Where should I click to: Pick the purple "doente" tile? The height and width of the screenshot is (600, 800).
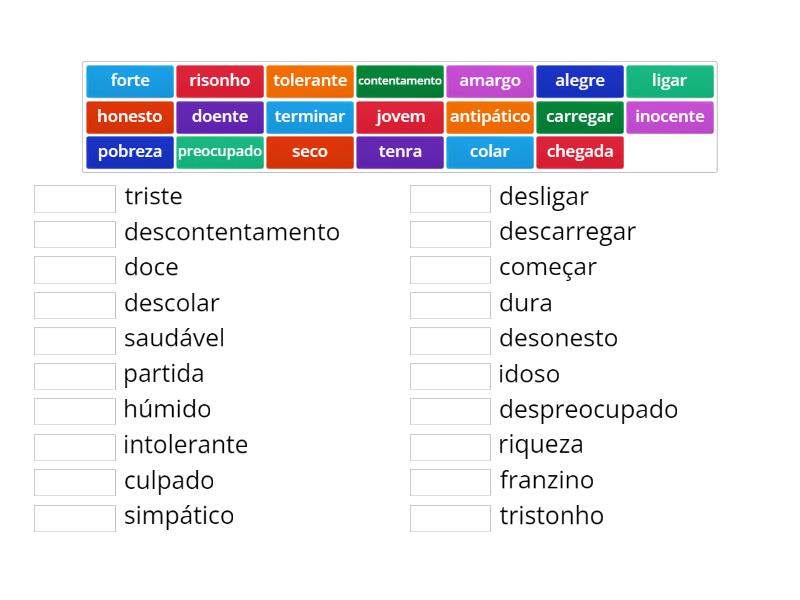(220, 117)
